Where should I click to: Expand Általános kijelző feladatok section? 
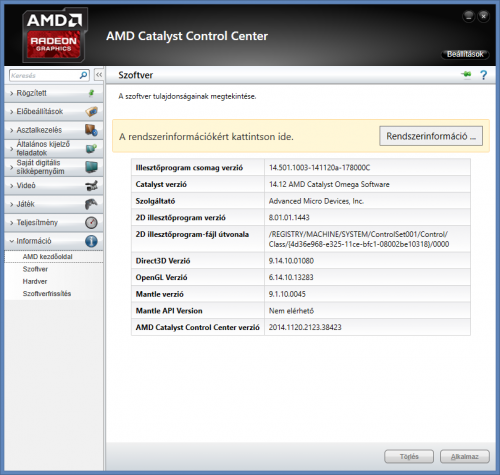53,149
